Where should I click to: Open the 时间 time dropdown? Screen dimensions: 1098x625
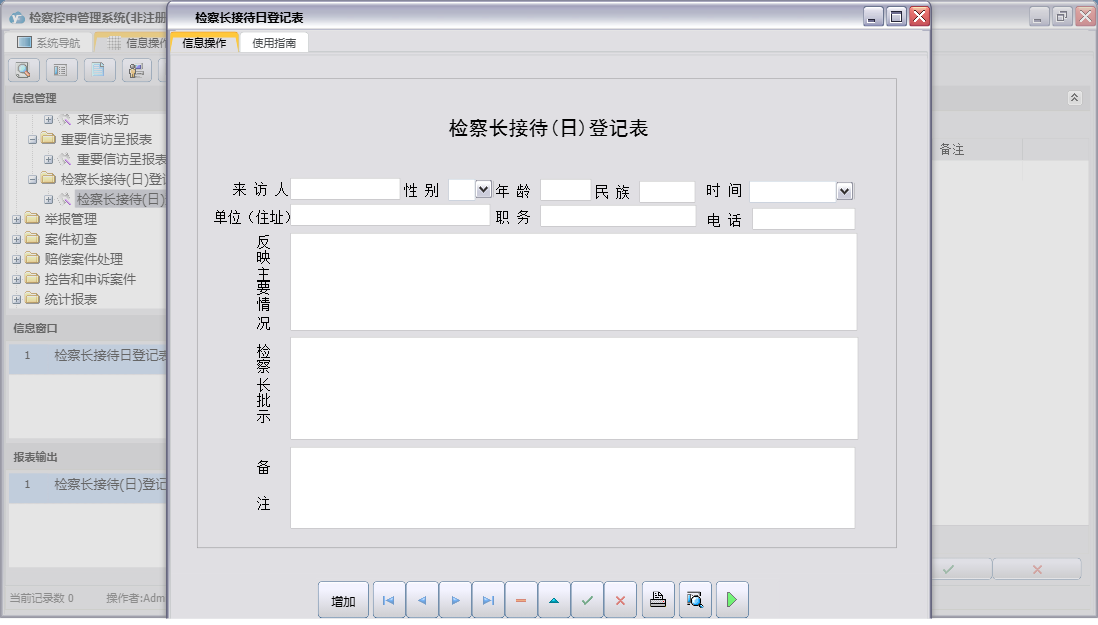point(841,190)
